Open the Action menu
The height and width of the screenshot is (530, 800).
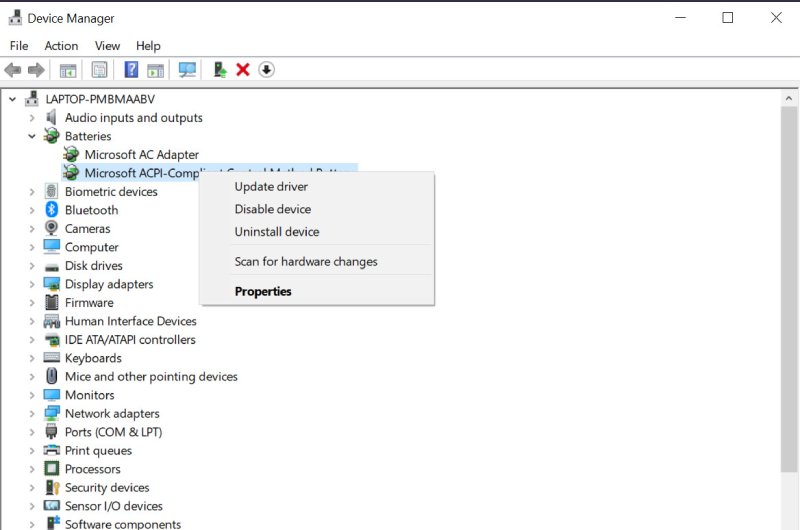click(x=61, y=46)
